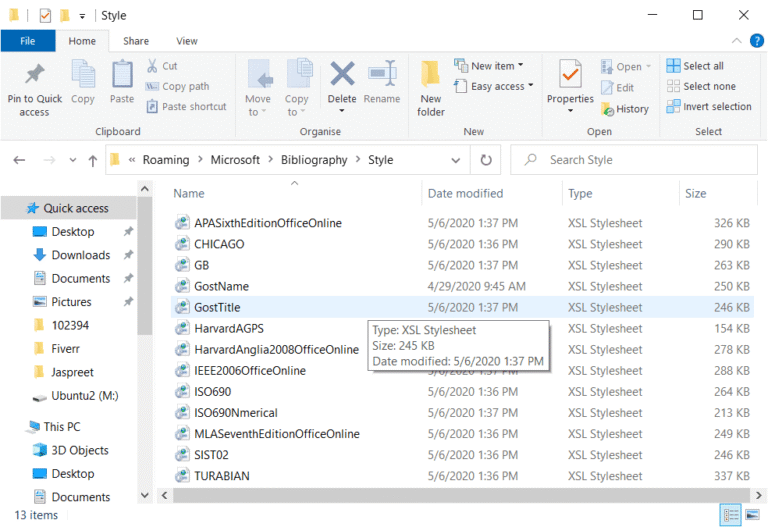
Task: Click Roaming in the address path
Action: tap(166, 160)
